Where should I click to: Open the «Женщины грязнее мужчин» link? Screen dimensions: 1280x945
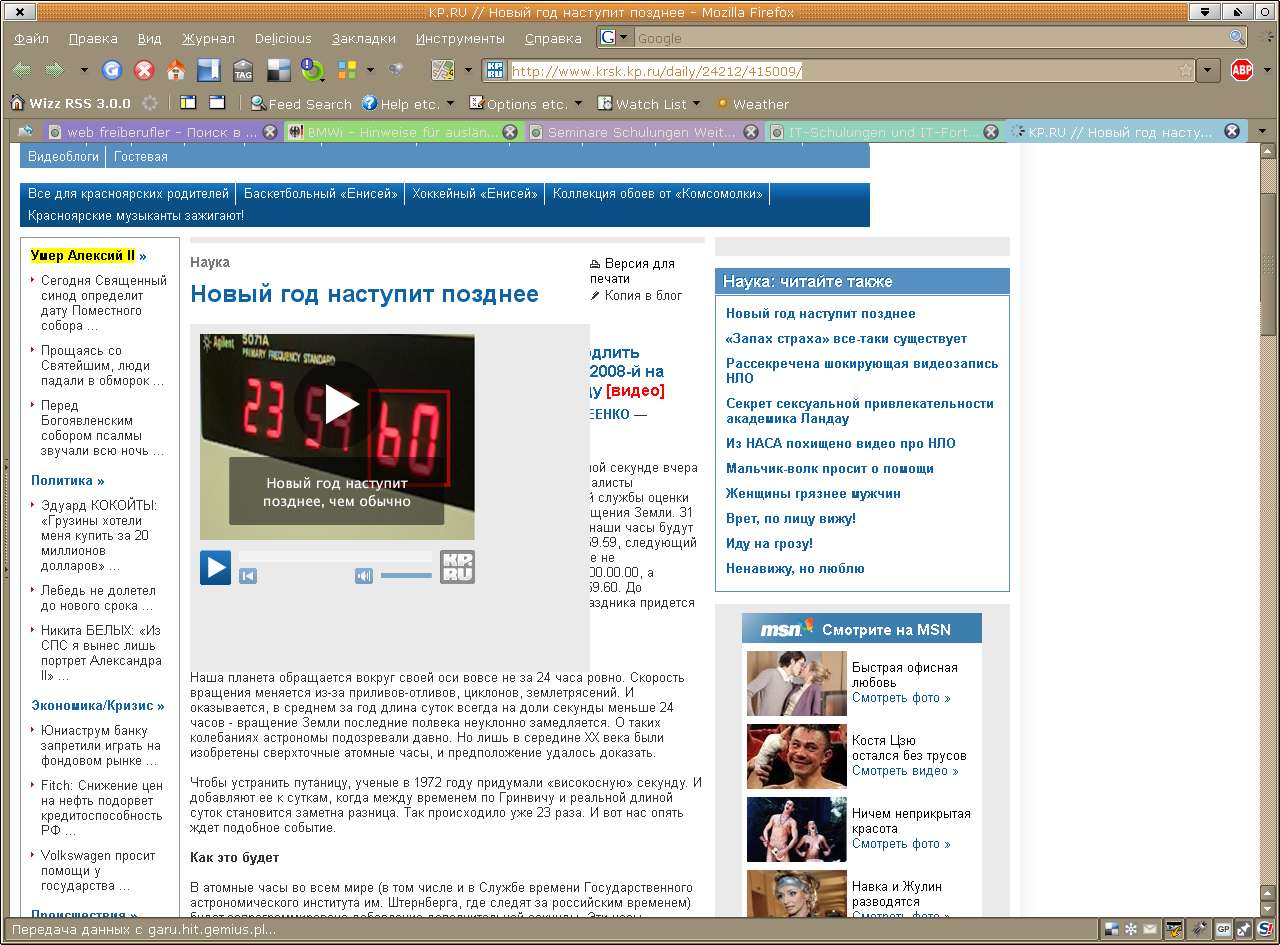(813, 493)
